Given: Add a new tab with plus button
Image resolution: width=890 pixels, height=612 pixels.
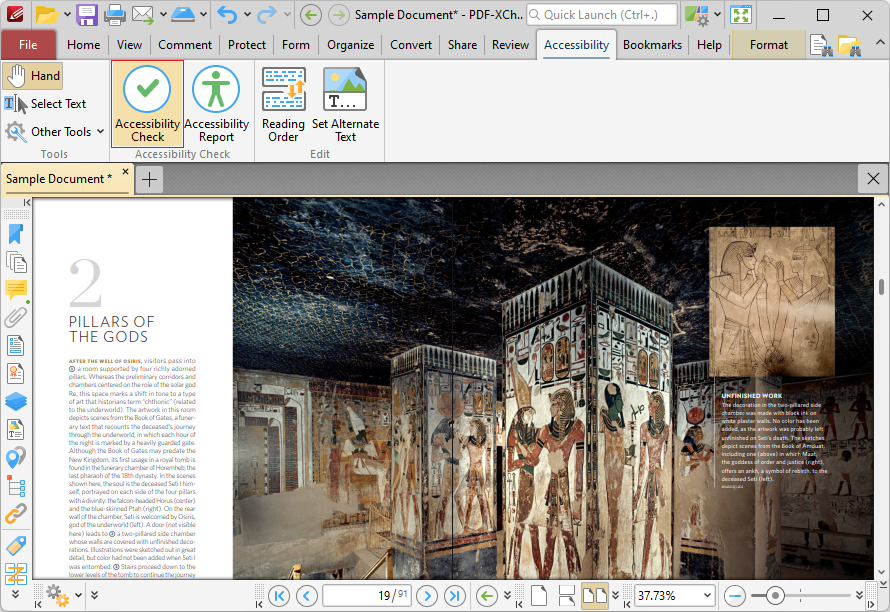Looking at the screenshot, I should (149, 180).
